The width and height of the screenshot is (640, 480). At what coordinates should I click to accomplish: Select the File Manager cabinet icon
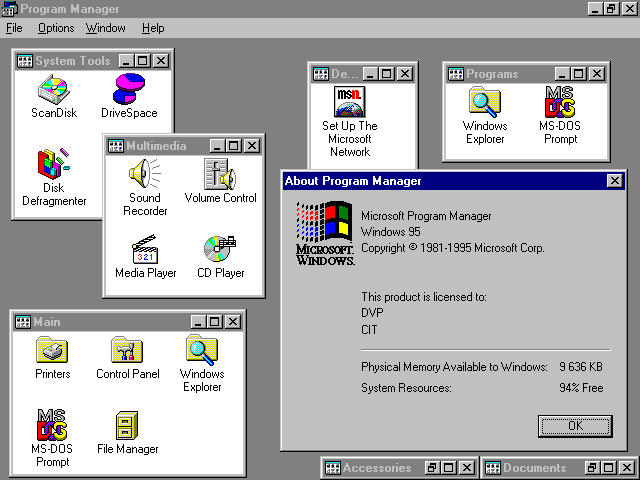[127, 426]
